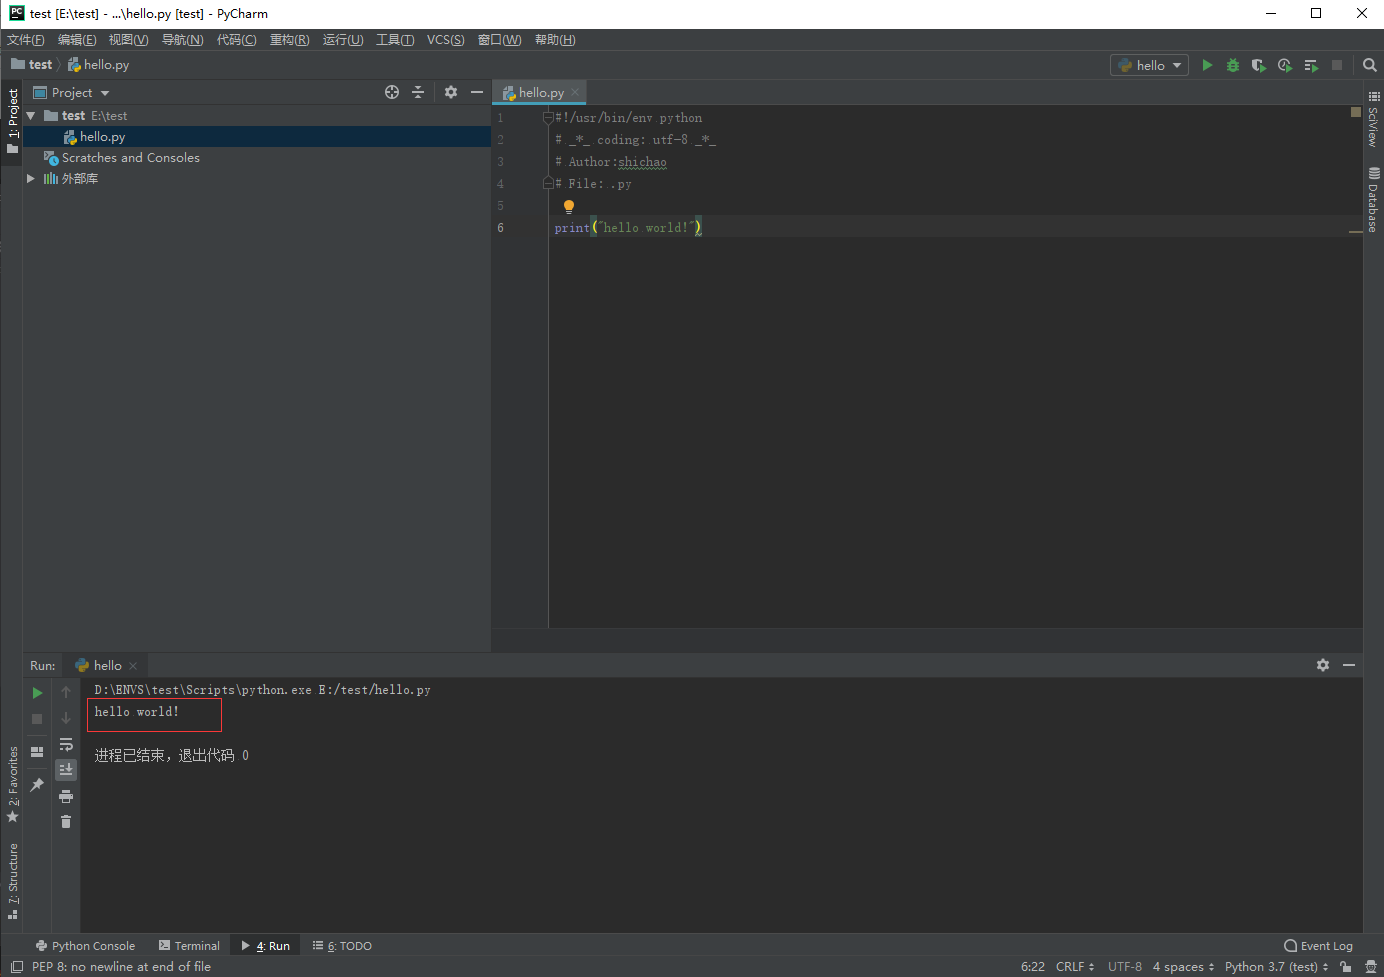
Task: Open Event Log from bottom bar
Action: 1319,946
